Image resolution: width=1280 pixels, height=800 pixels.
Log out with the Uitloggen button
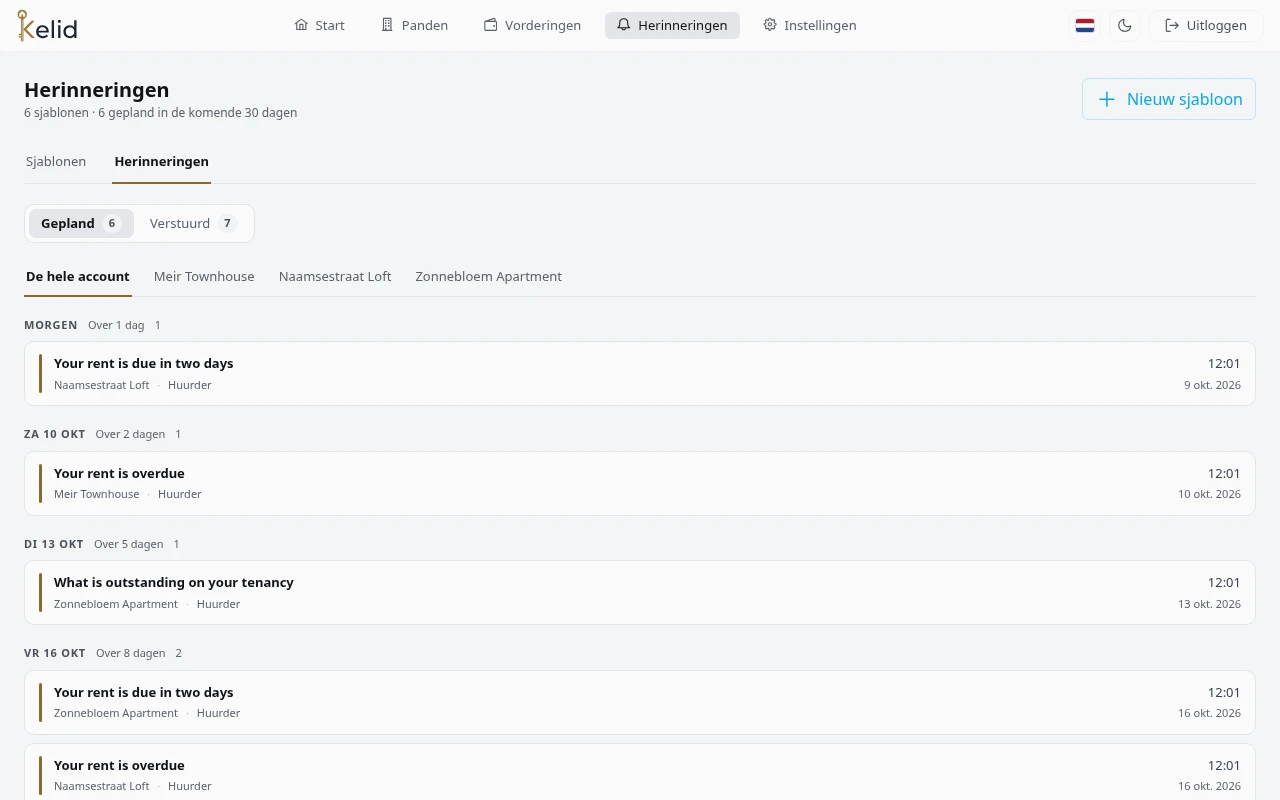1206,26
